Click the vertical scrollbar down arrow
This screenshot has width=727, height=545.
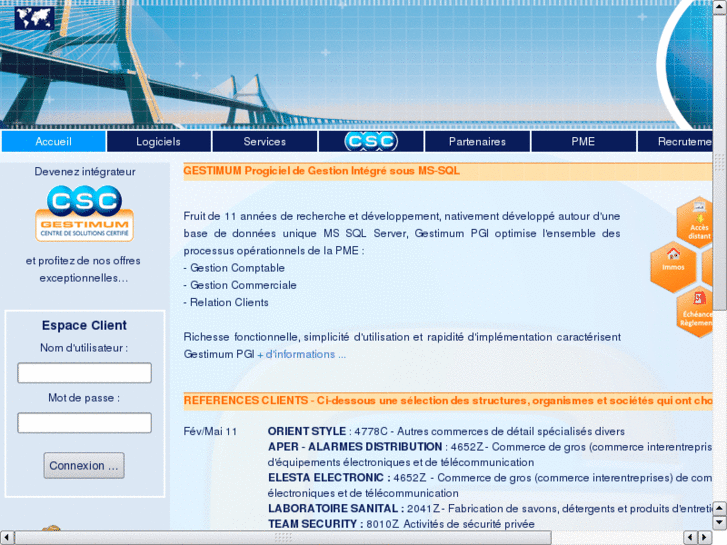coord(720,523)
